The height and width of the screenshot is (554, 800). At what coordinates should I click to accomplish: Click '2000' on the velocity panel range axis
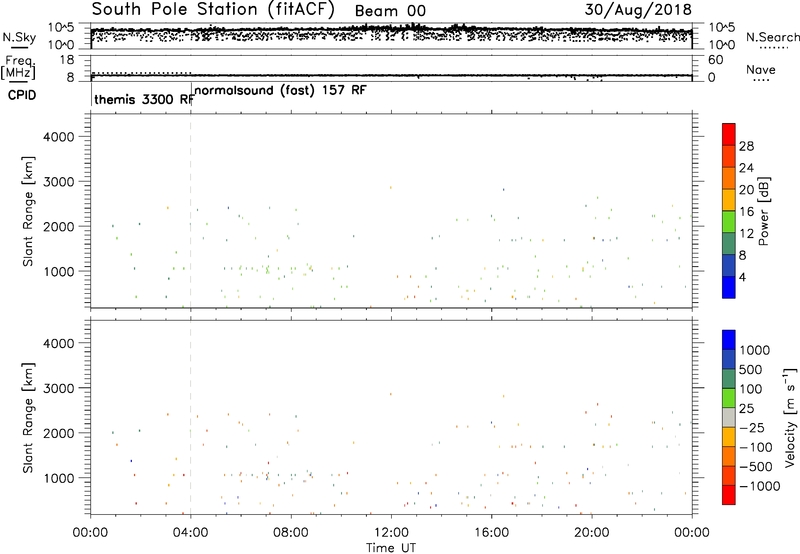(x=58, y=433)
